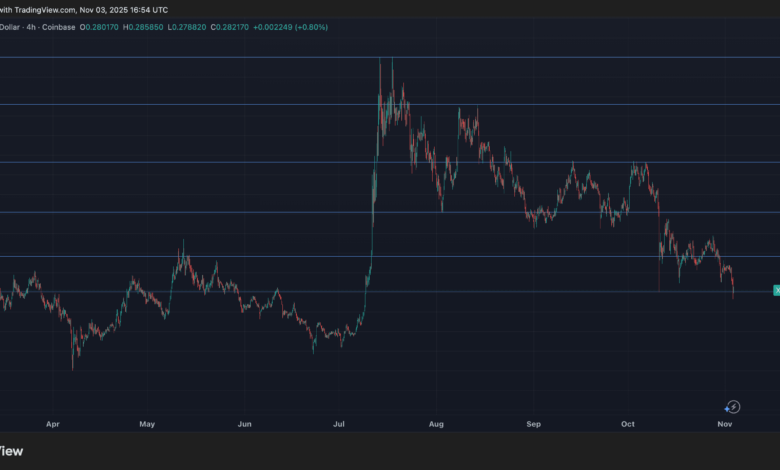
Task: Click the lightning bolt event icon
Action: (x=732, y=407)
